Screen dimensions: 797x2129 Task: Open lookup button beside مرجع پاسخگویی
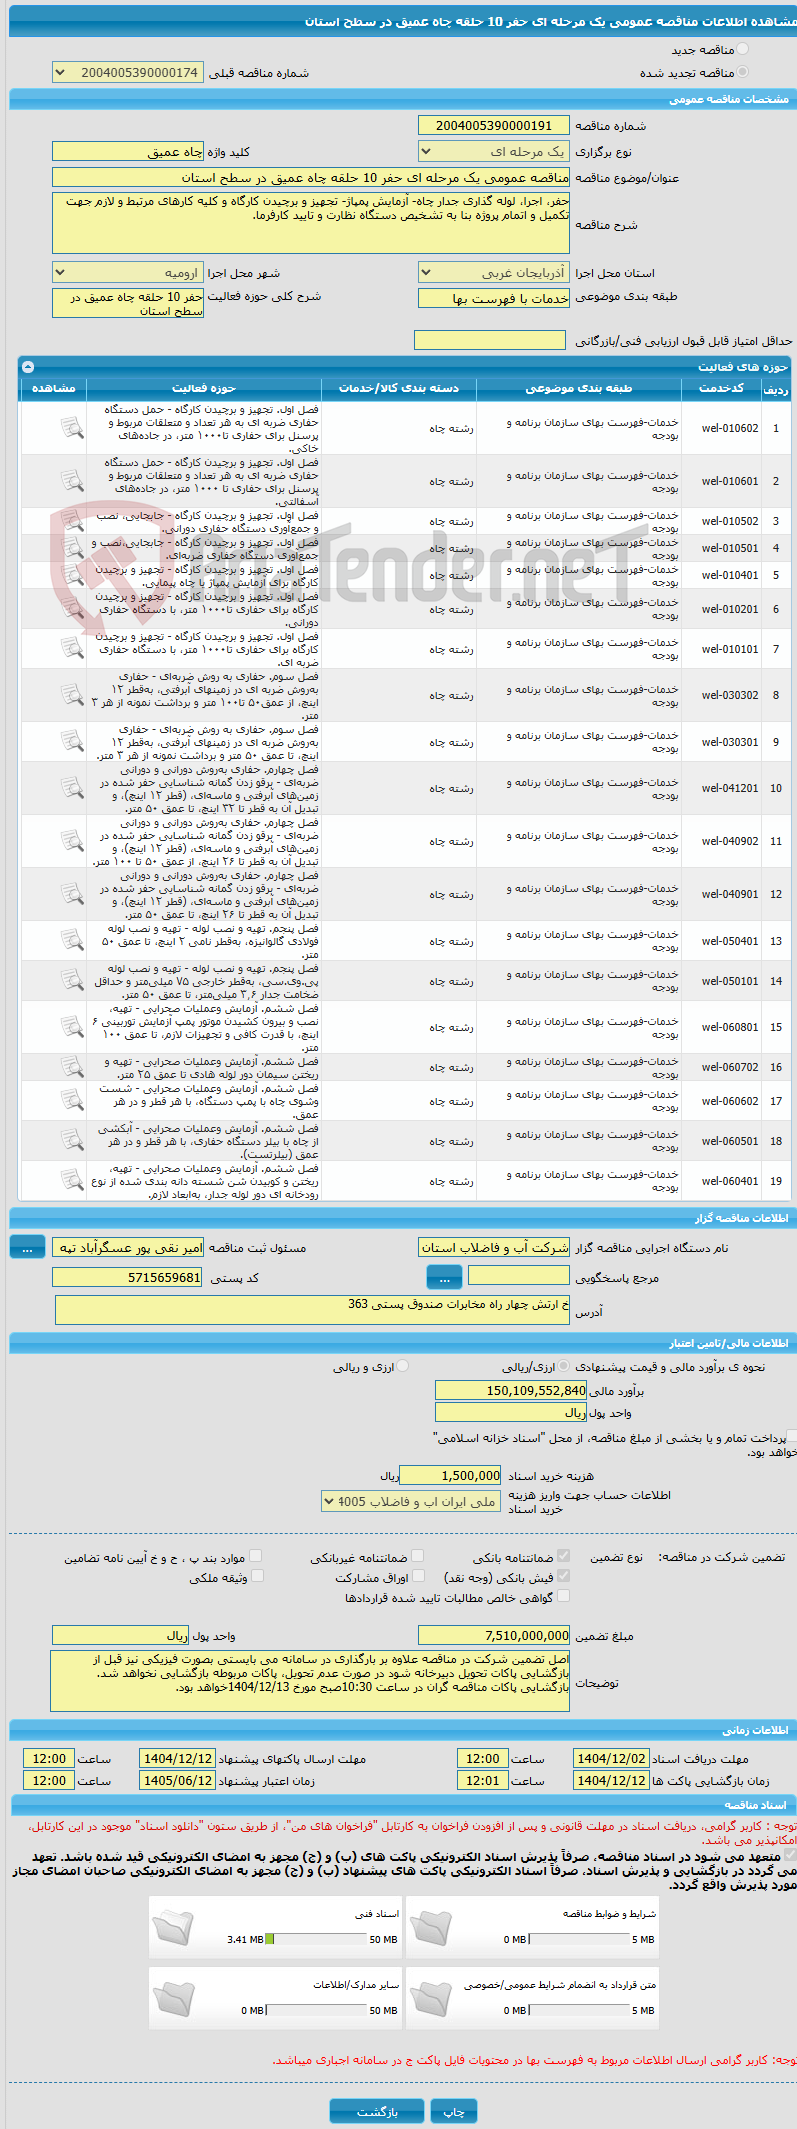pos(444,1277)
